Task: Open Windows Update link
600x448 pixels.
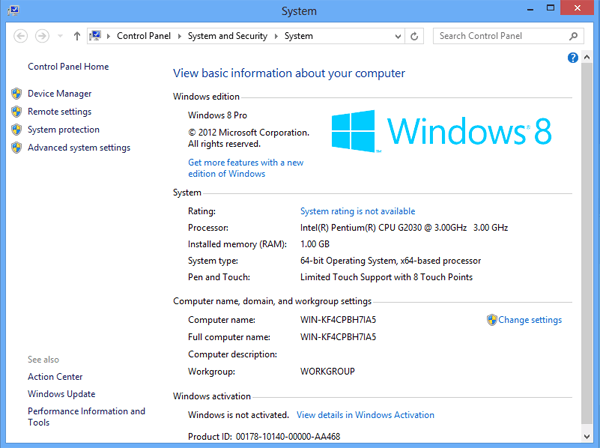Action: point(61,394)
